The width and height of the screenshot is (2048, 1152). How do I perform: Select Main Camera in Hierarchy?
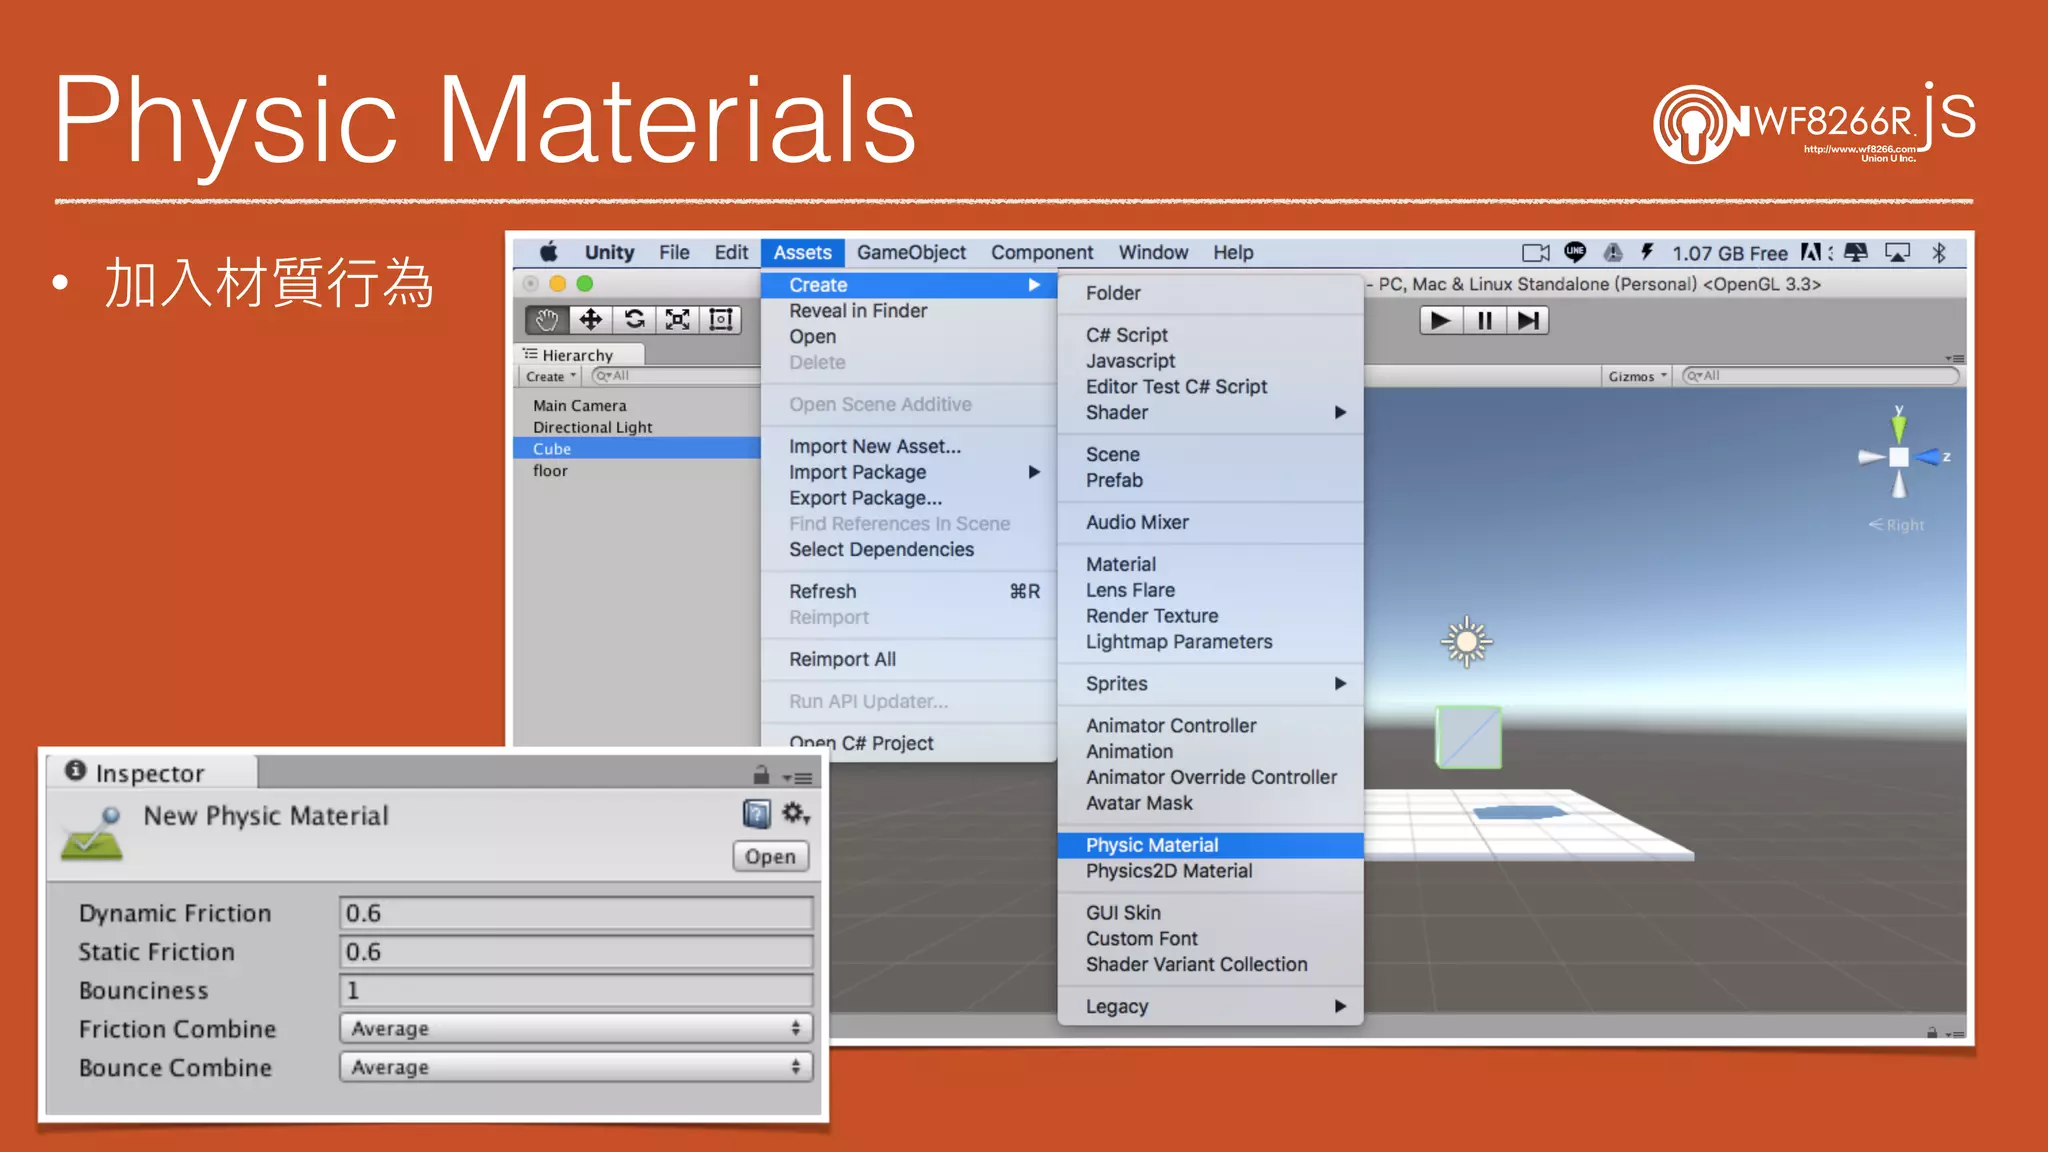click(x=637, y=405)
